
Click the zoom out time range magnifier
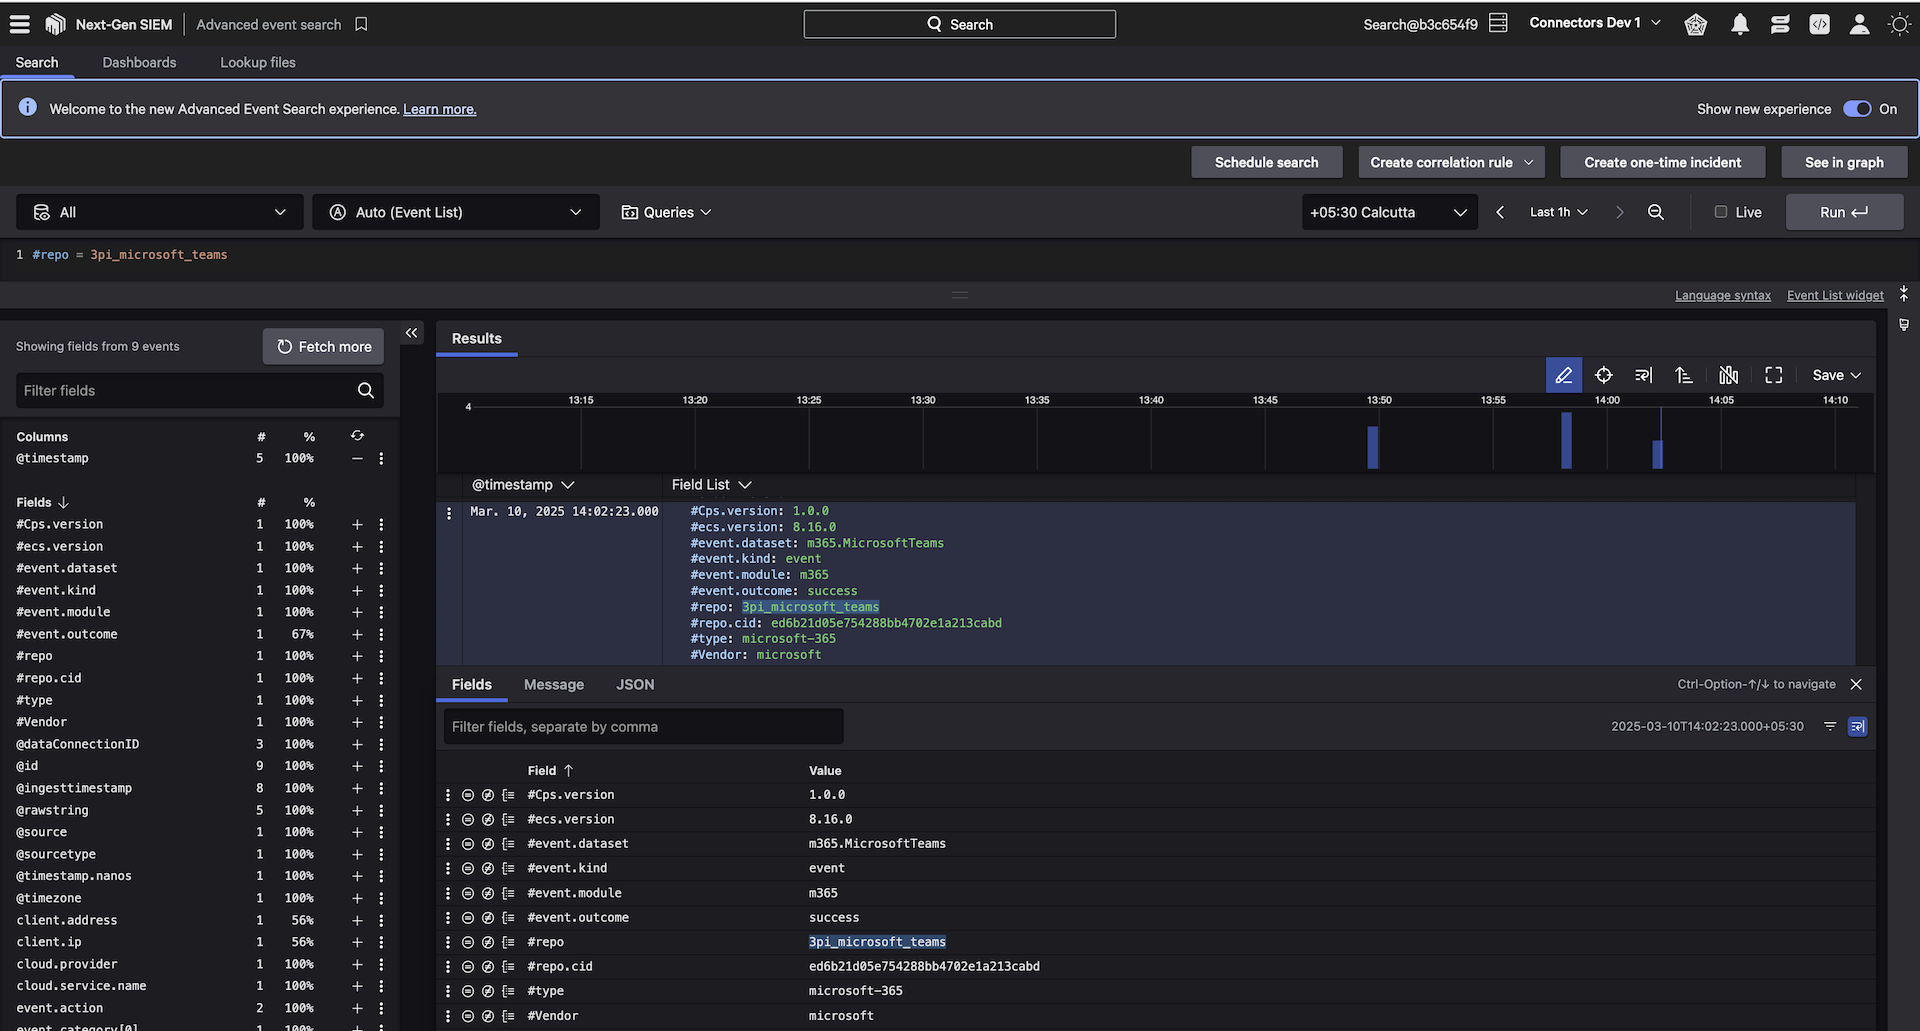click(x=1656, y=212)
